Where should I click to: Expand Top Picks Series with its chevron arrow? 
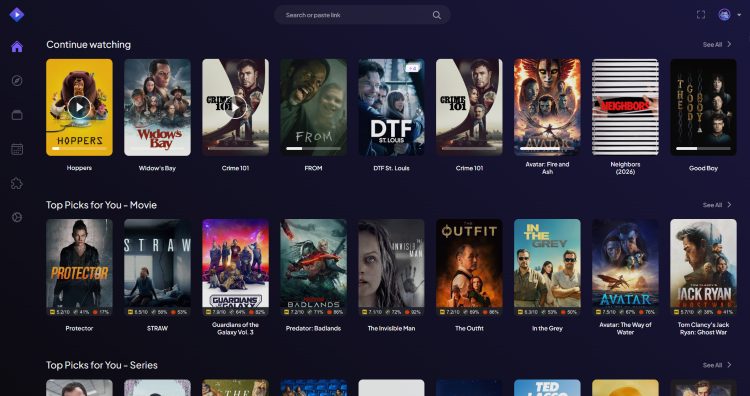(x=729, y=365)
